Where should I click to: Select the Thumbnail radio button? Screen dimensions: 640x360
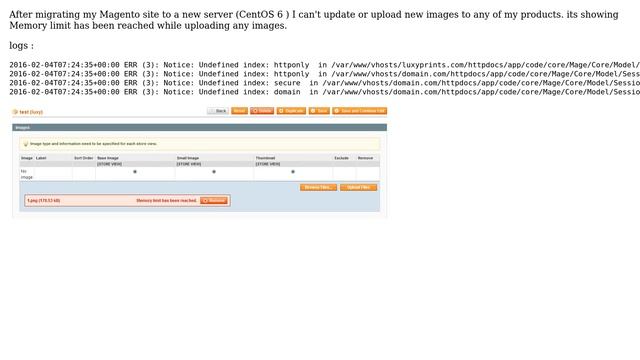(x=293, y=172)
